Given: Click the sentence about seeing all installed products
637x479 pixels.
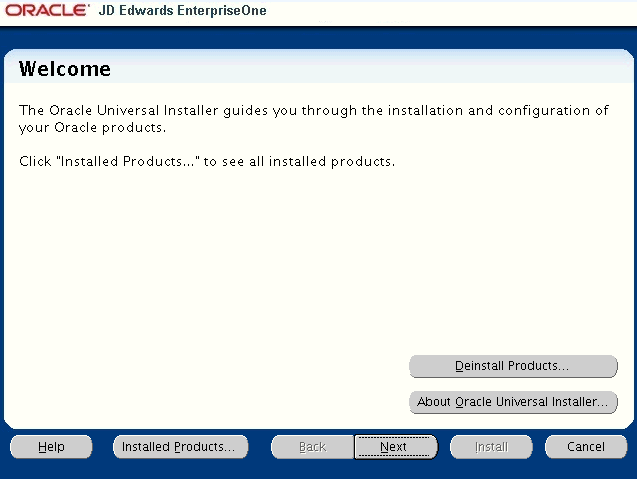Looking at the screenshot, I should tap(207, 161).
